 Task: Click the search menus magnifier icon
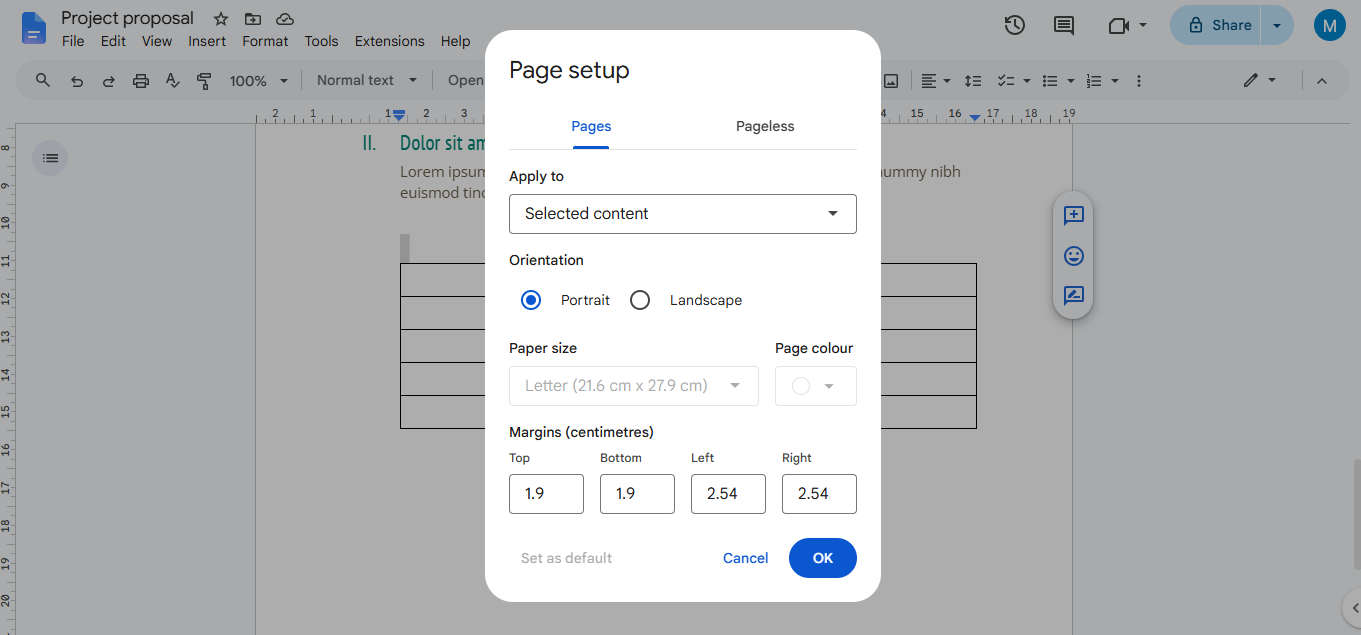[x=43, y=80]
